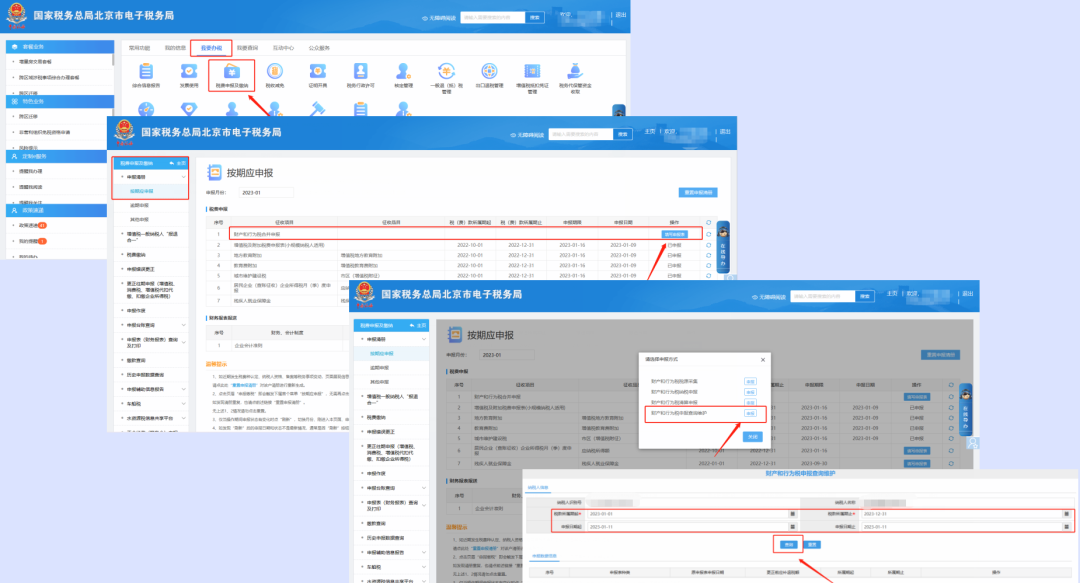Expand 申报辅助信息报告 chevron in front window sidebar
The height and width of the screenshot is (583, 1080).
(424, 553)
